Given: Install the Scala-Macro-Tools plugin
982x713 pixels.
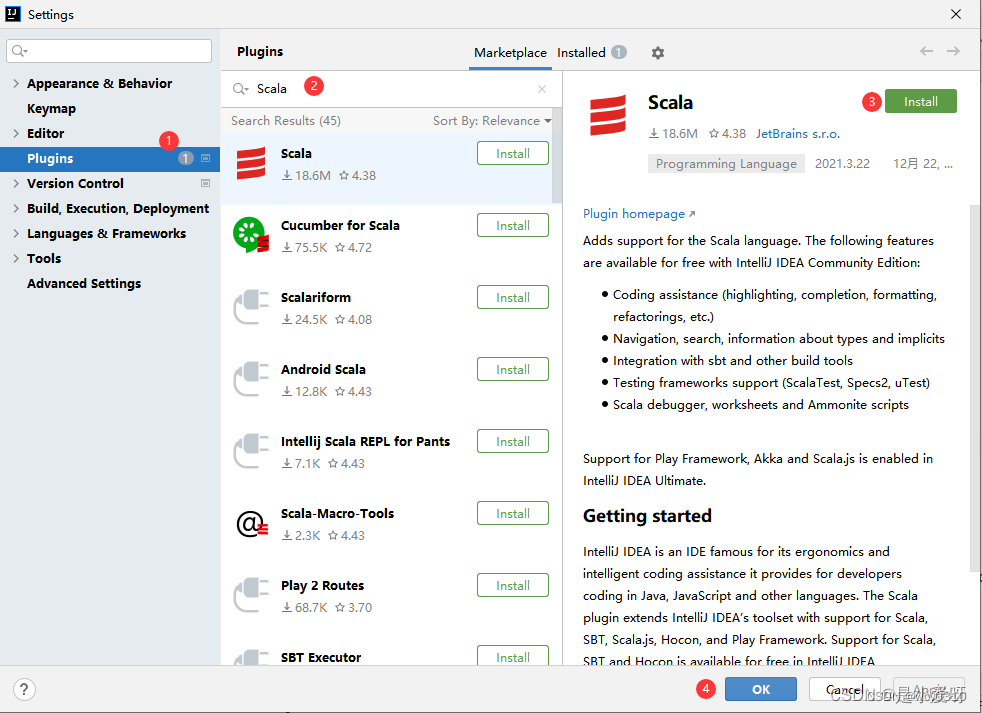Looking at the screenshot, I should tap(513, 514).
